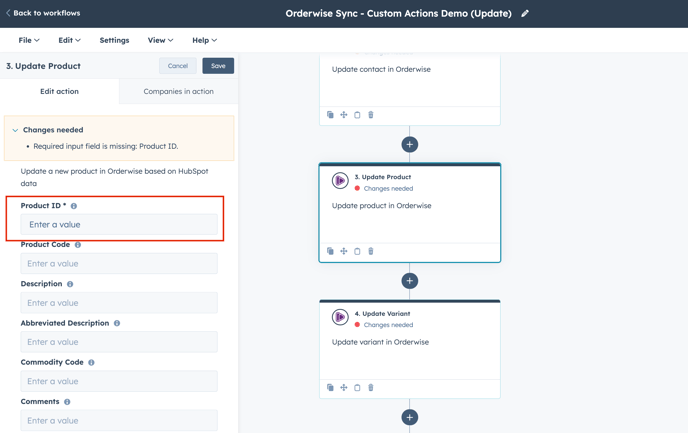688x433 pixels.
Task: Delete the Update Product action card
Action: point(371,251)
